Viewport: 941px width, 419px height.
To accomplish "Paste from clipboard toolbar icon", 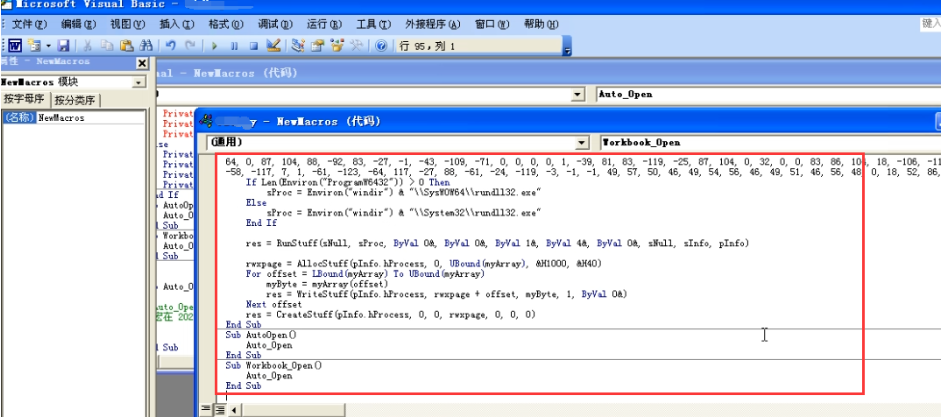I will [126, 46].
